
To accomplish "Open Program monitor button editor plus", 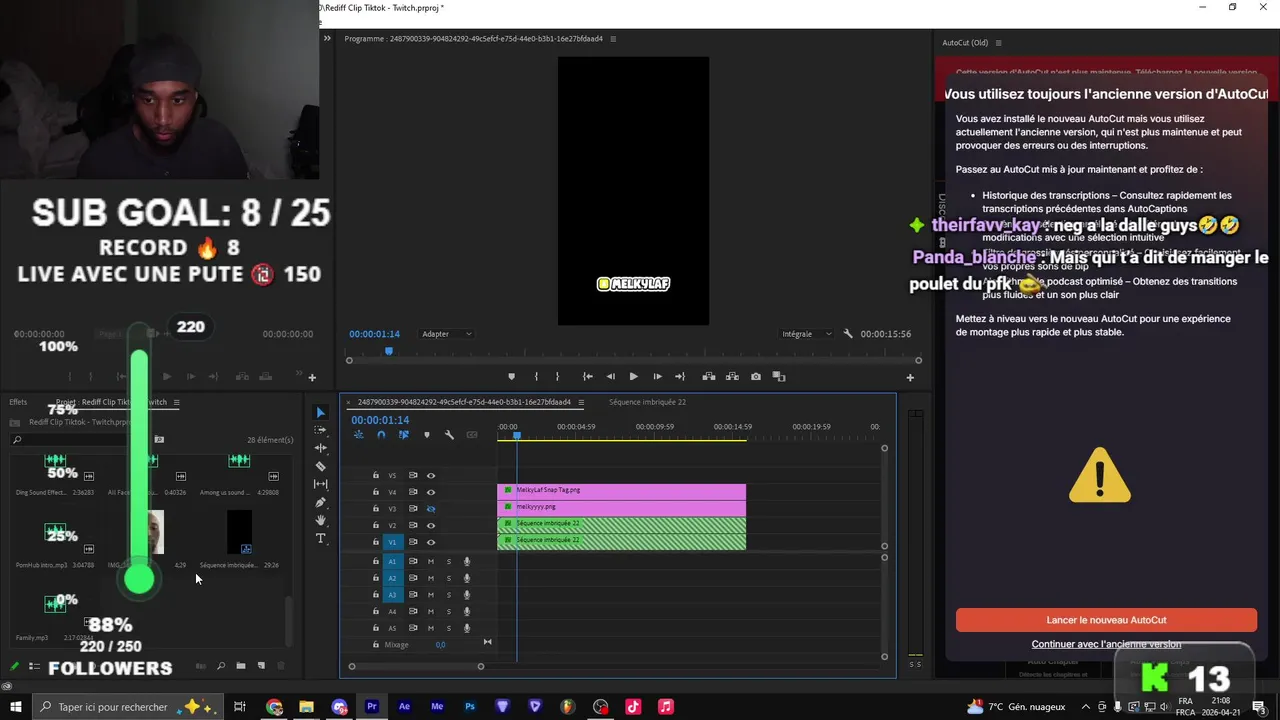I will tap(910, 377).
